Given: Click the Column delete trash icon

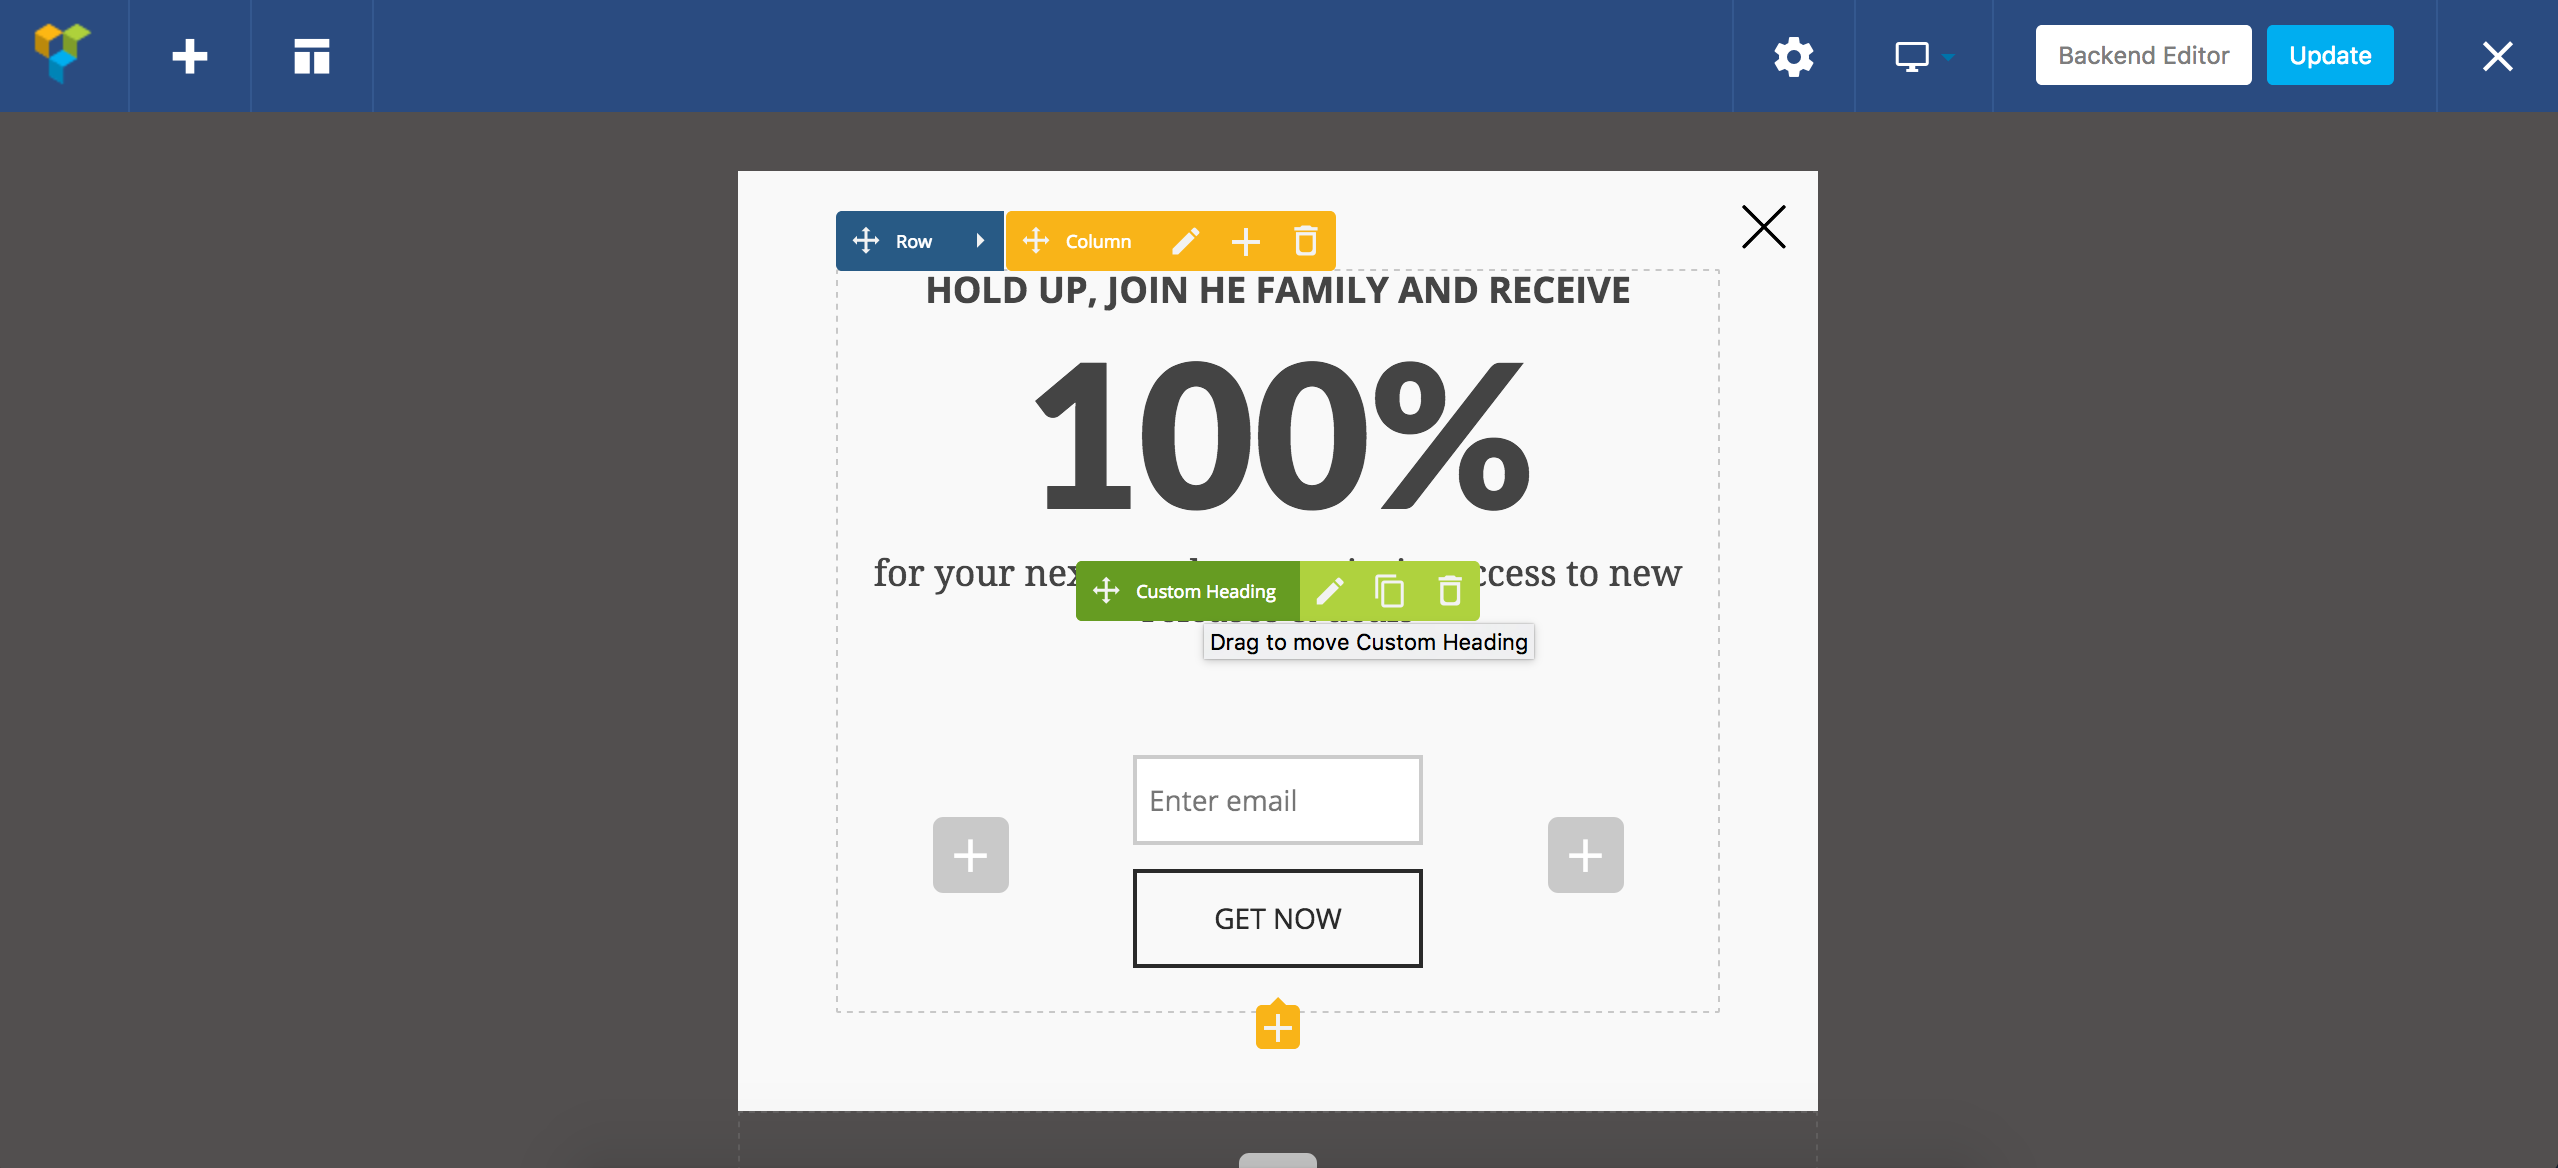Looking at the screenshot, I should coord(1305,241).
